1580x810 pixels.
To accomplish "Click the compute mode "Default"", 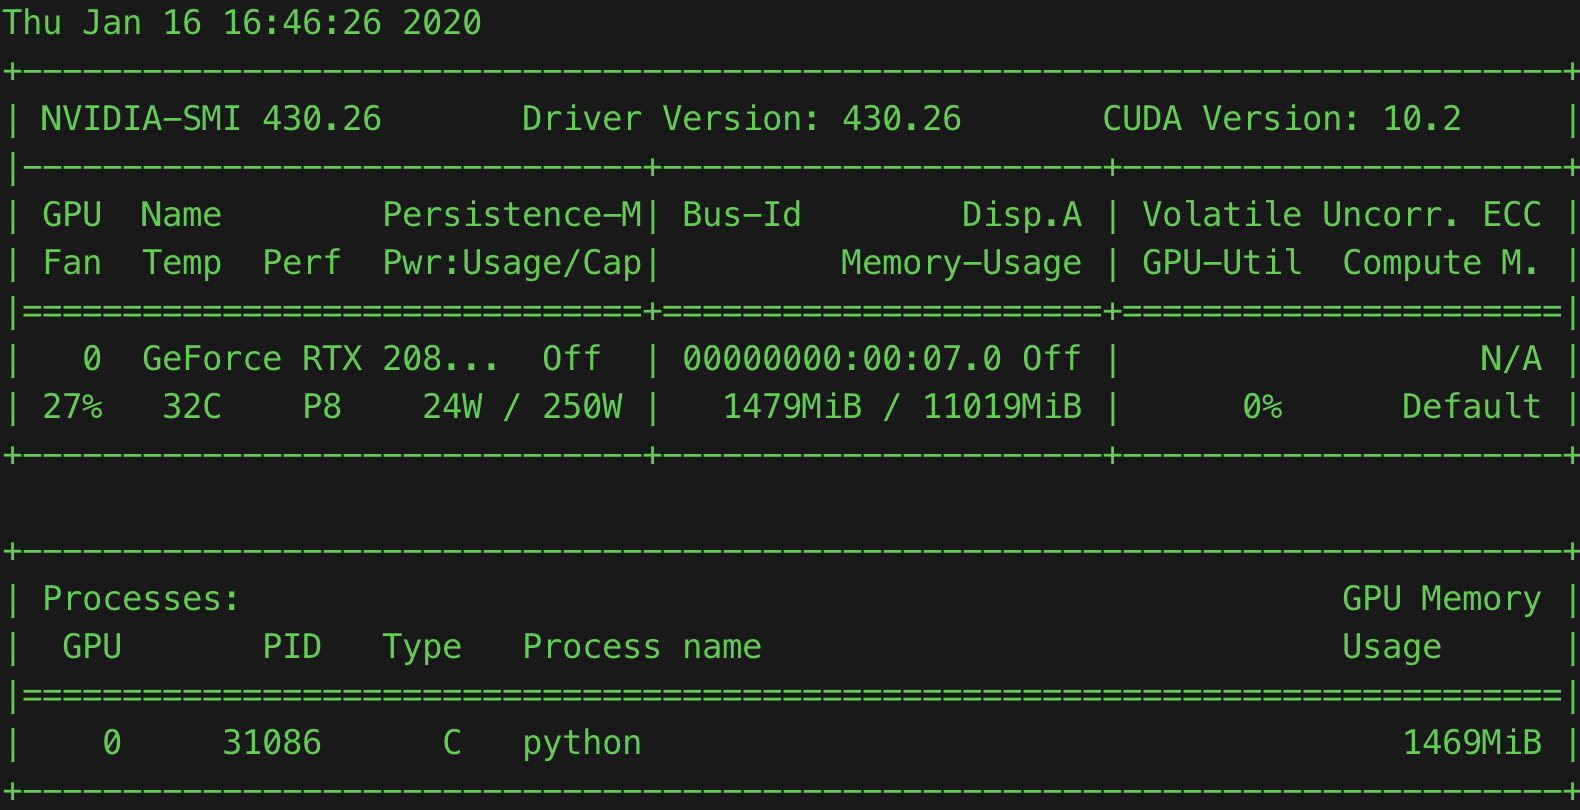I will (1472, 406).
